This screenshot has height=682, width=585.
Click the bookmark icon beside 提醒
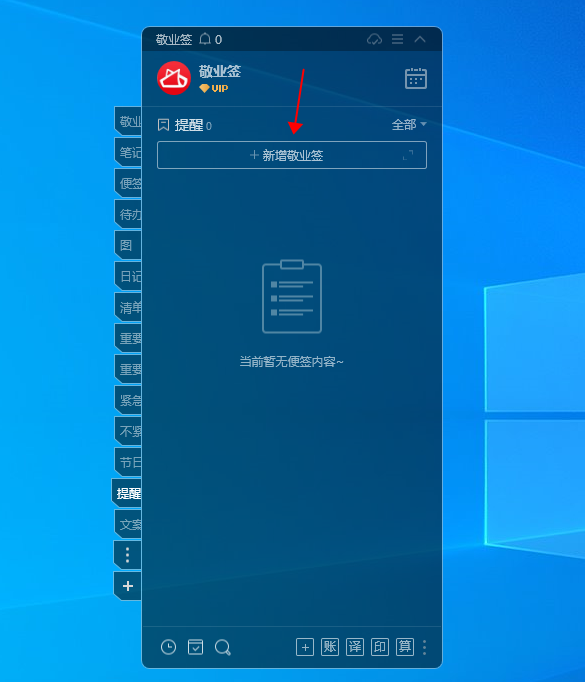(x=163, y=125)
